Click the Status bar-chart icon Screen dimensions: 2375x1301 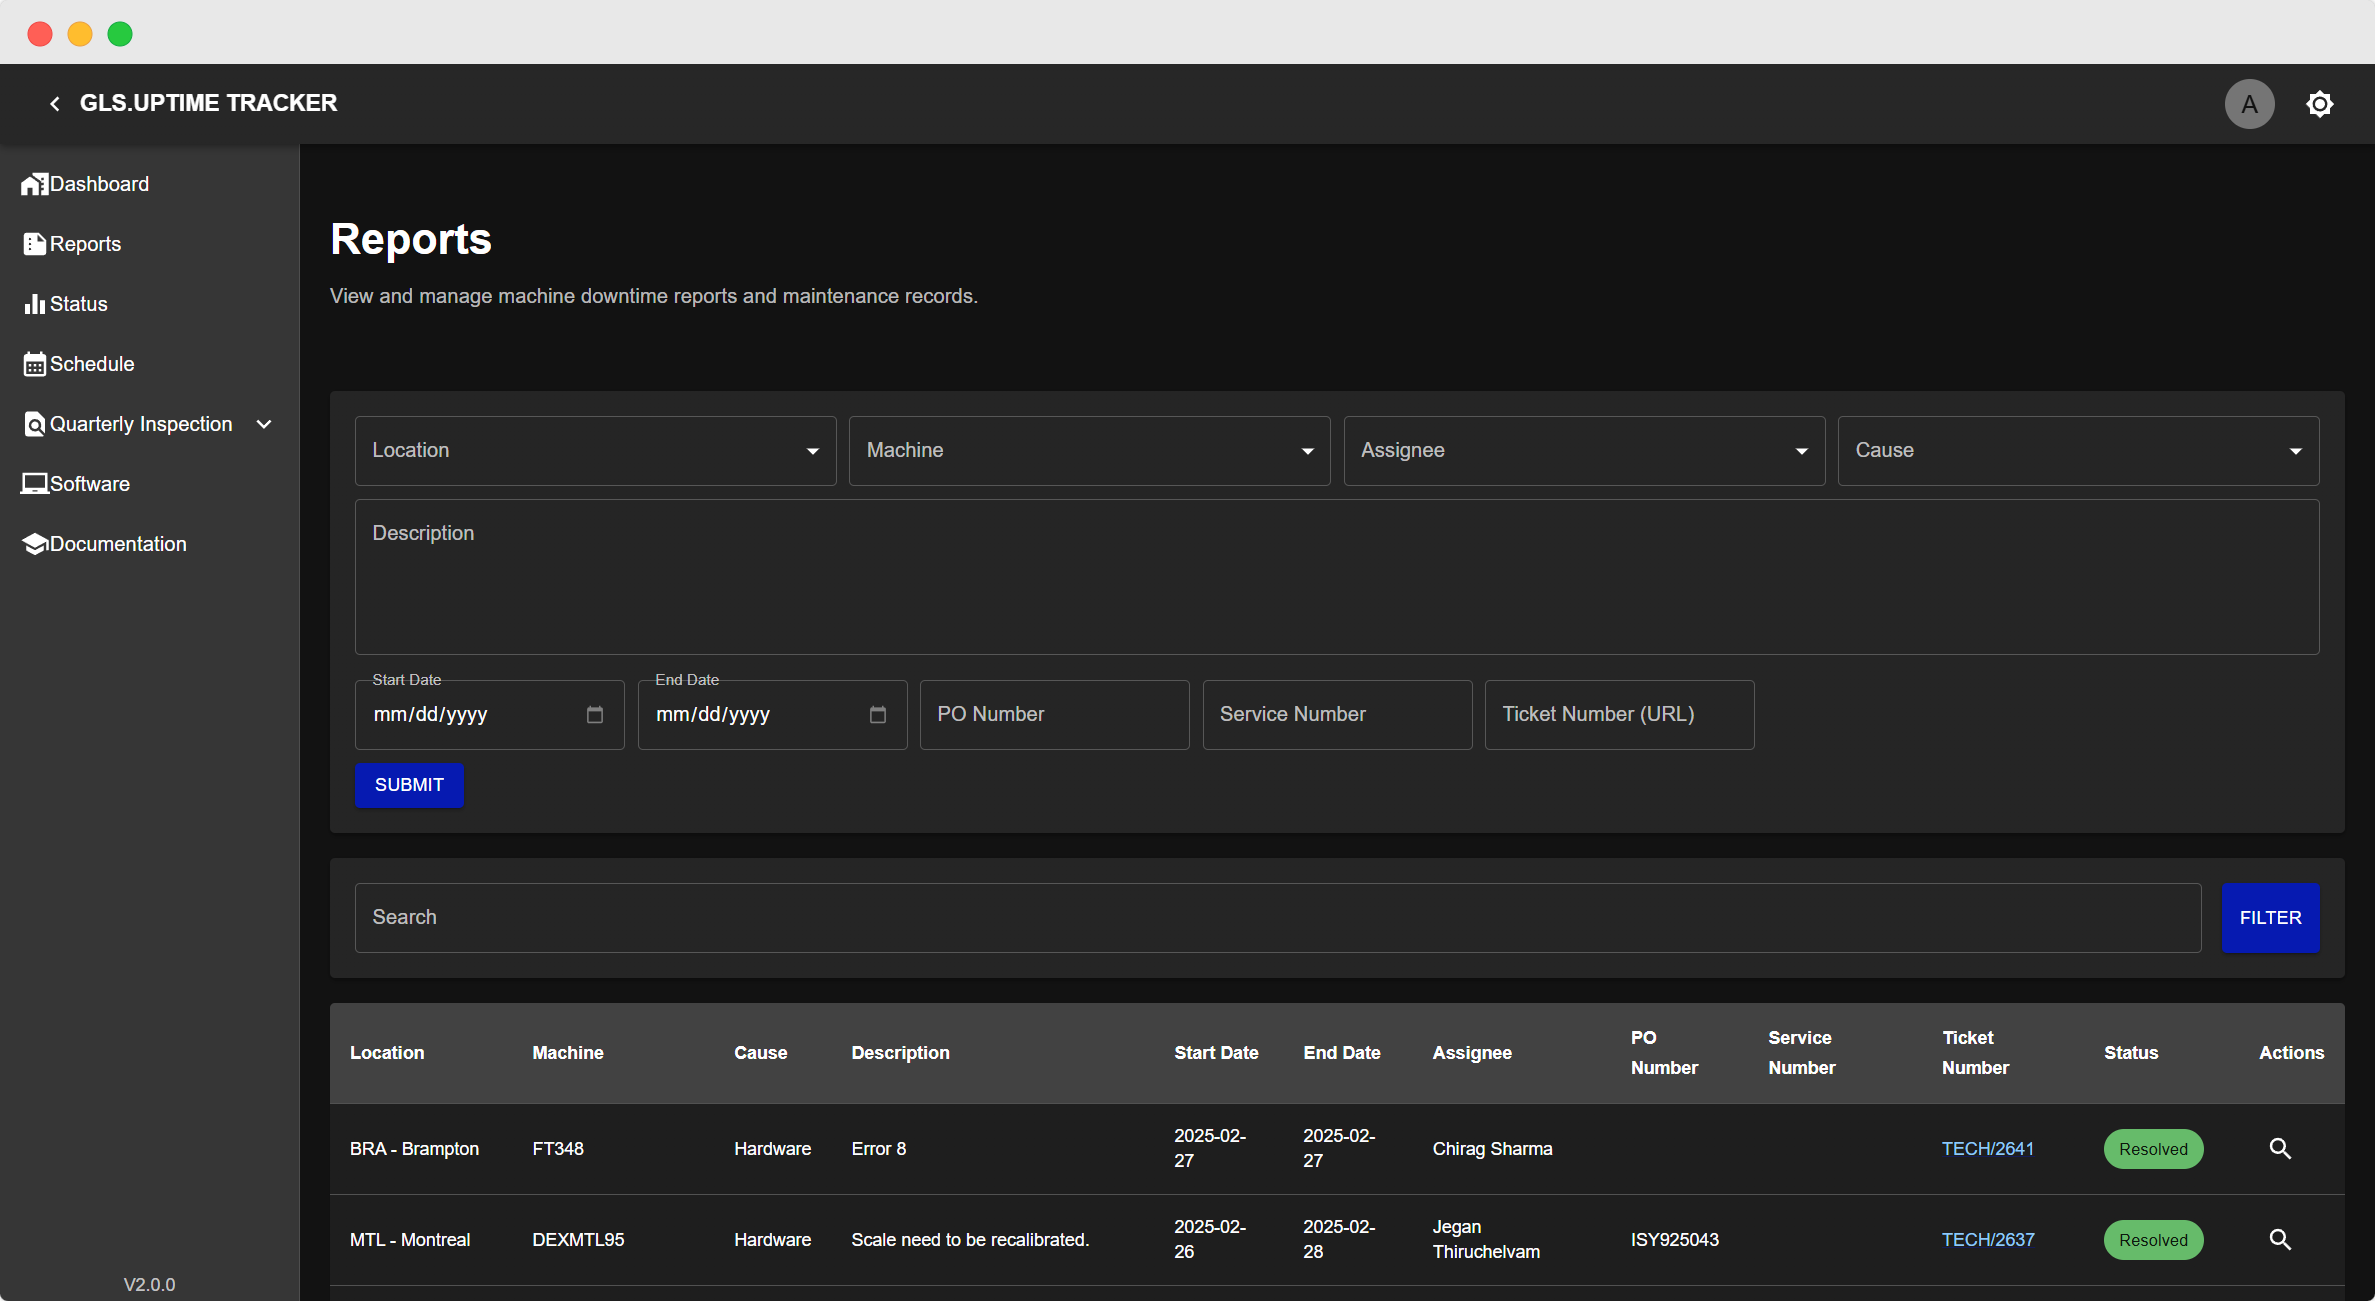coord(34,303)
